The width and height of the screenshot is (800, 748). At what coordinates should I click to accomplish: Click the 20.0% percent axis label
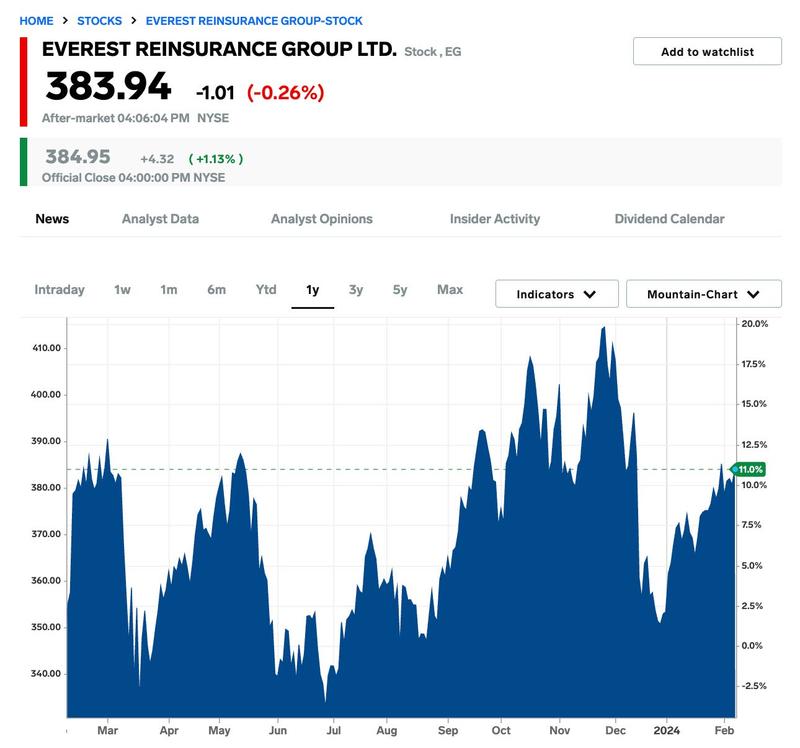point(754,323)
